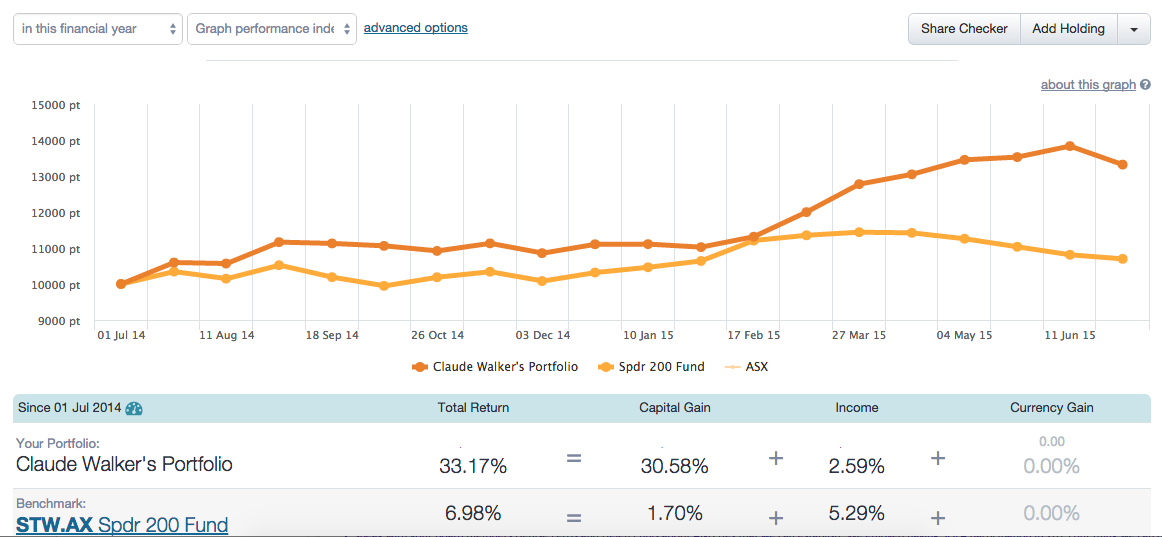Click the Total Return column header

(x=473, y=408)
